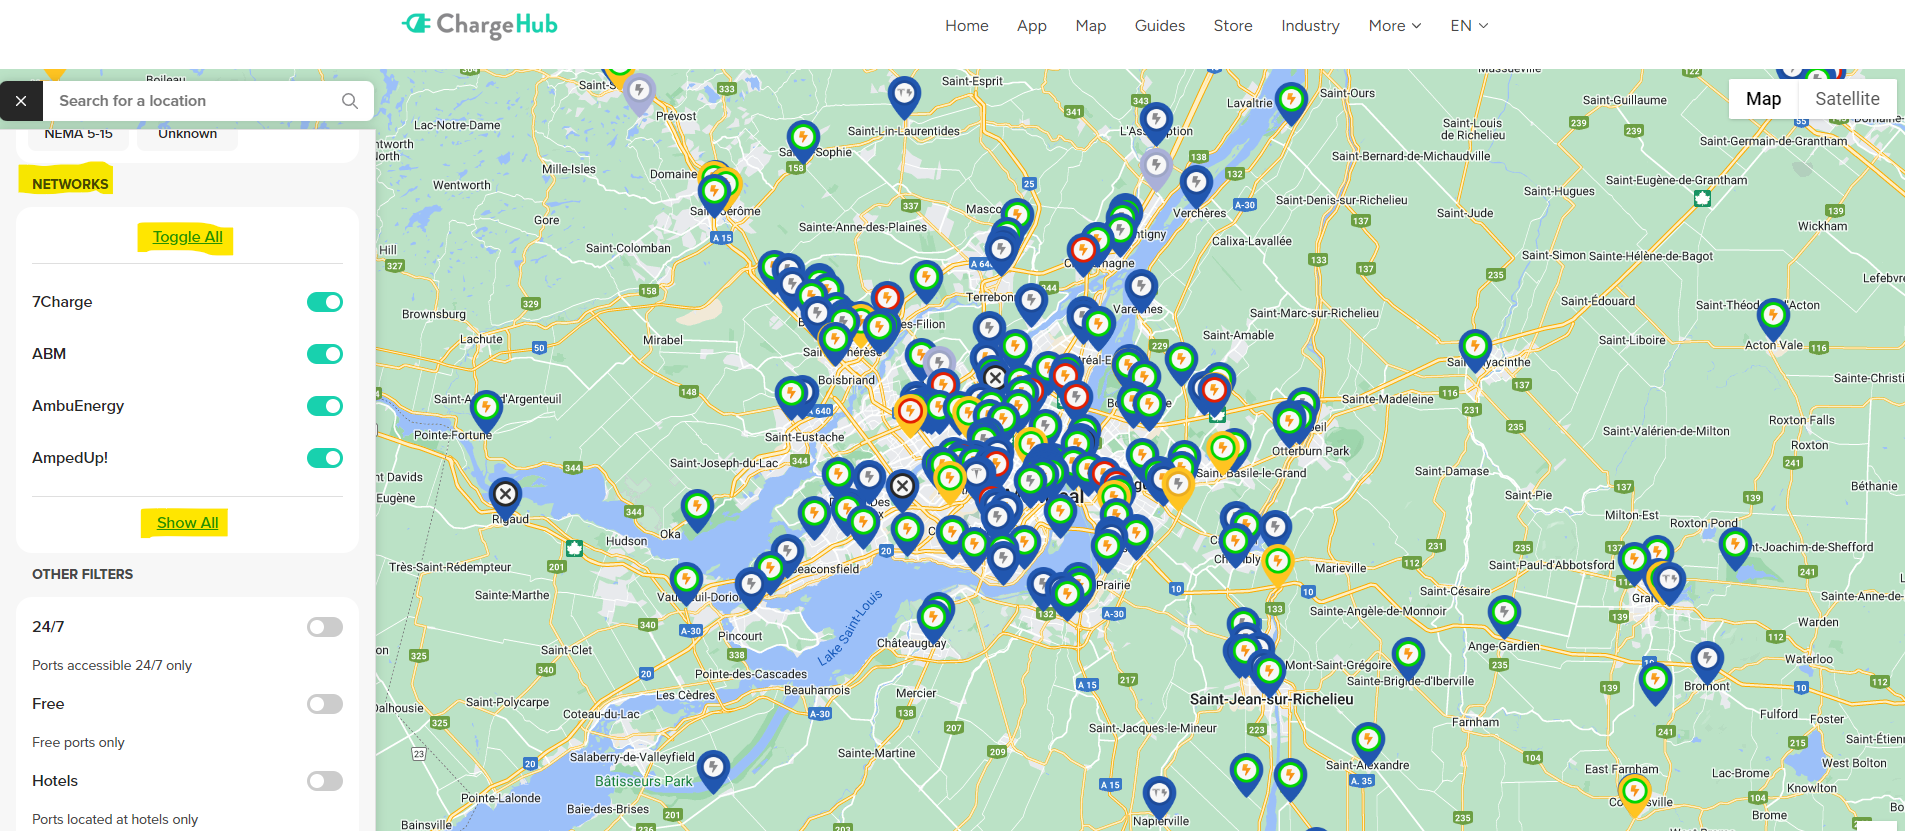Go to the Home page
Screen dimensions: 1905x831
point(967,26)
